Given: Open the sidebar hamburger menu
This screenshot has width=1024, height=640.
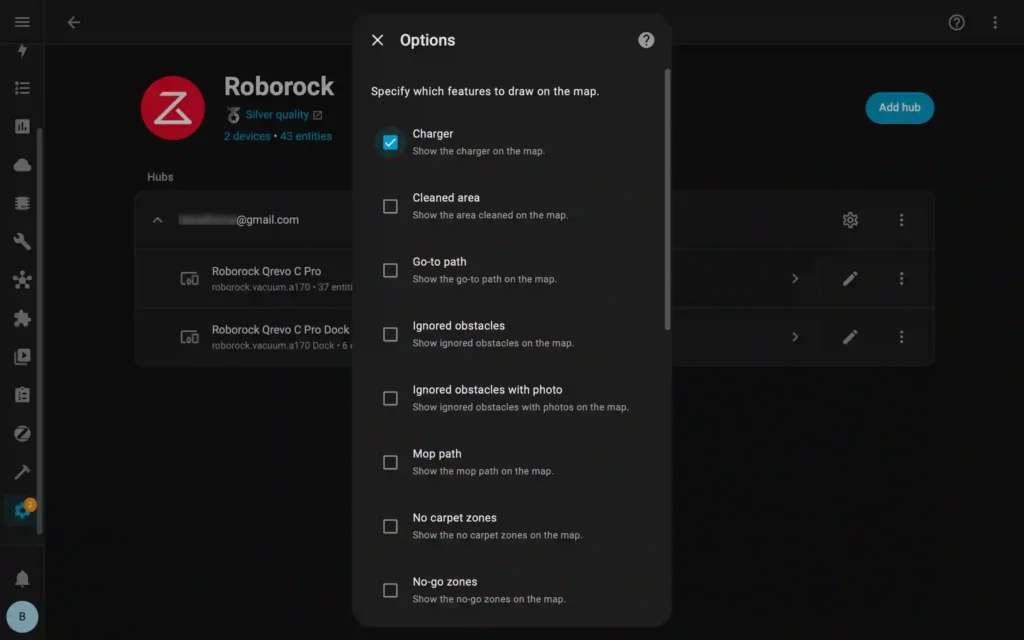Looking at the screenshot, I should click(22, 21).
